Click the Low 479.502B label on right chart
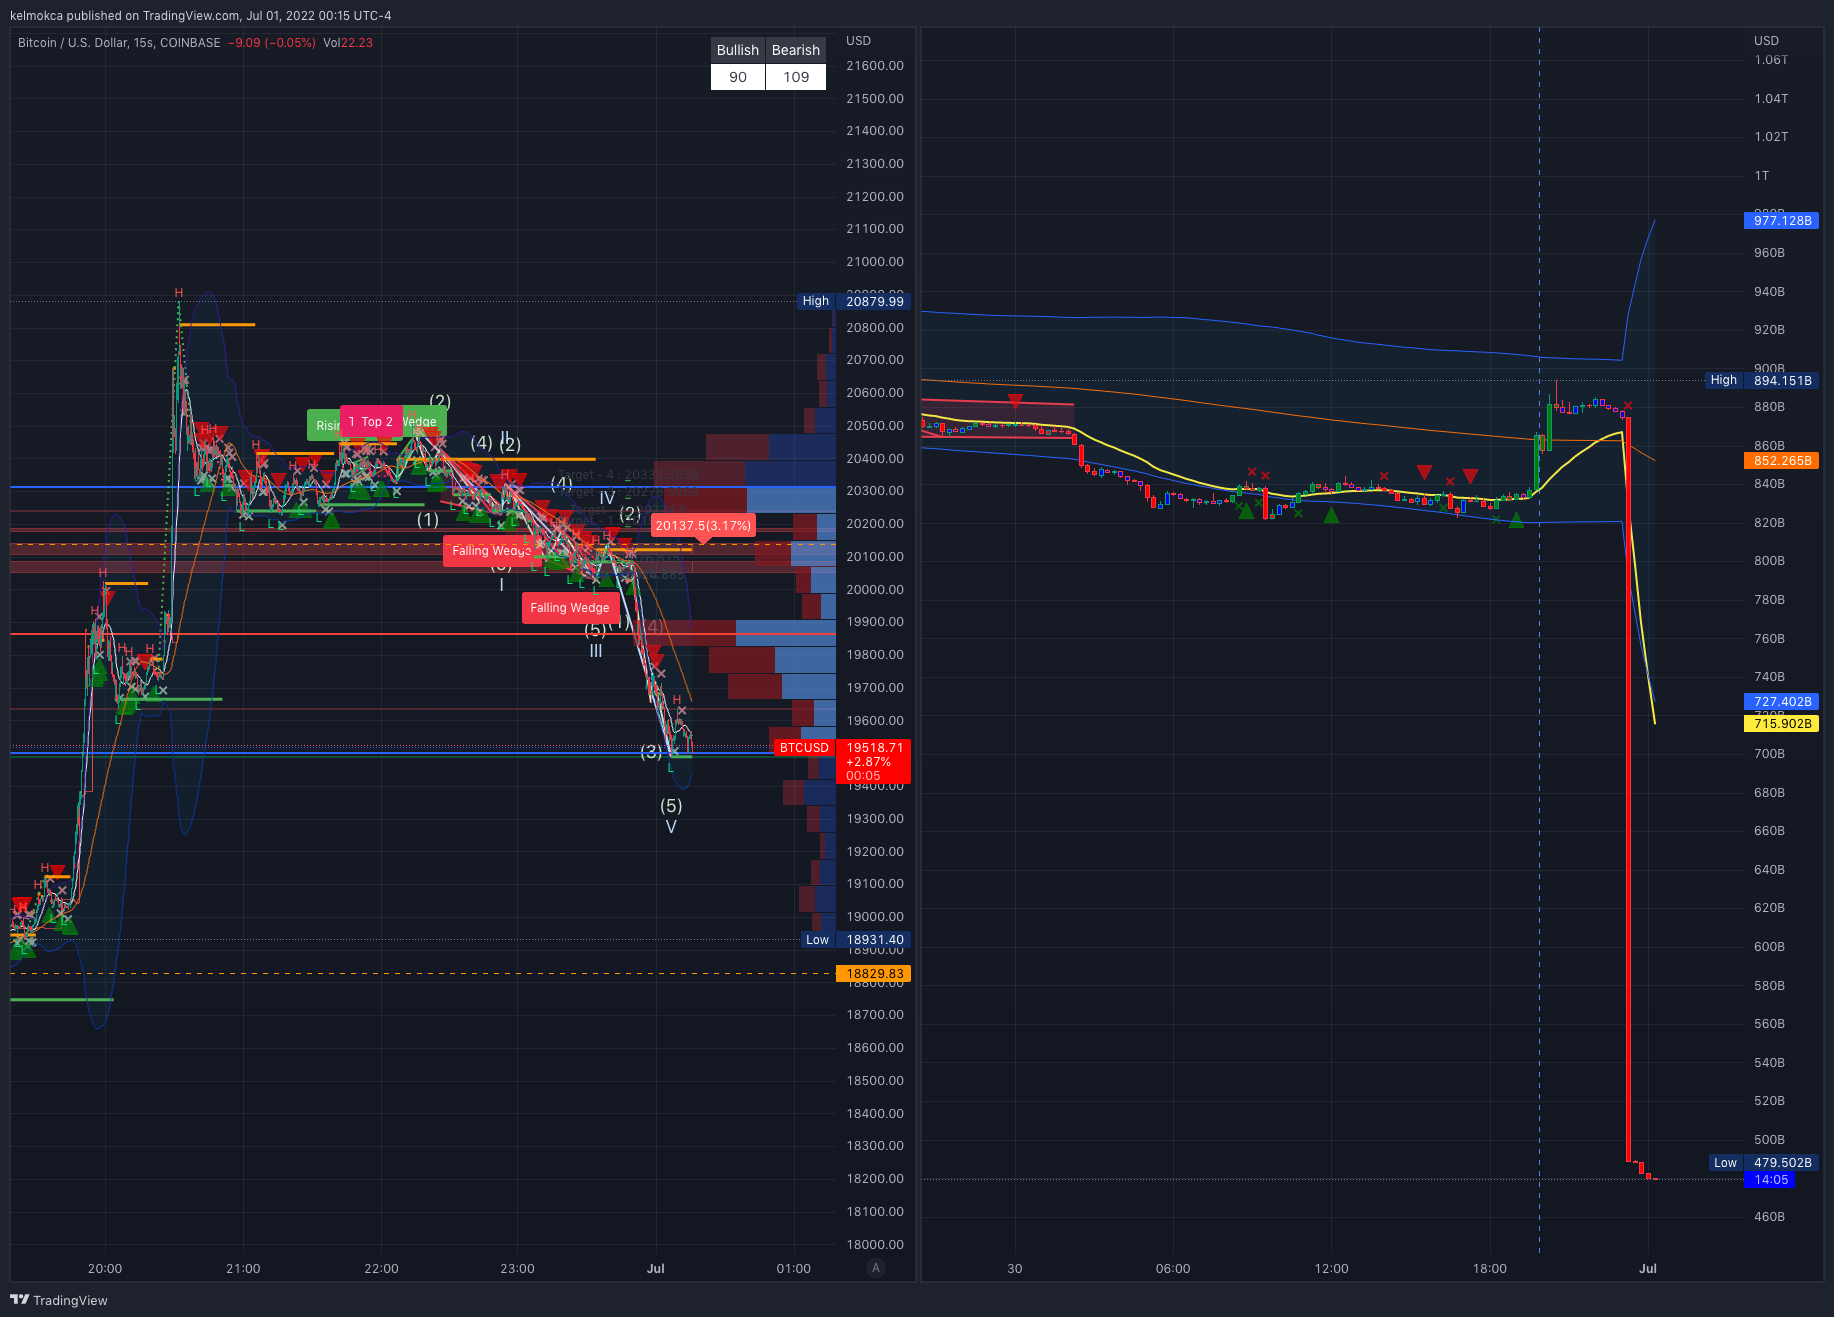This screenshot has width=1834, height=1317. (x=1764, y=1163)
